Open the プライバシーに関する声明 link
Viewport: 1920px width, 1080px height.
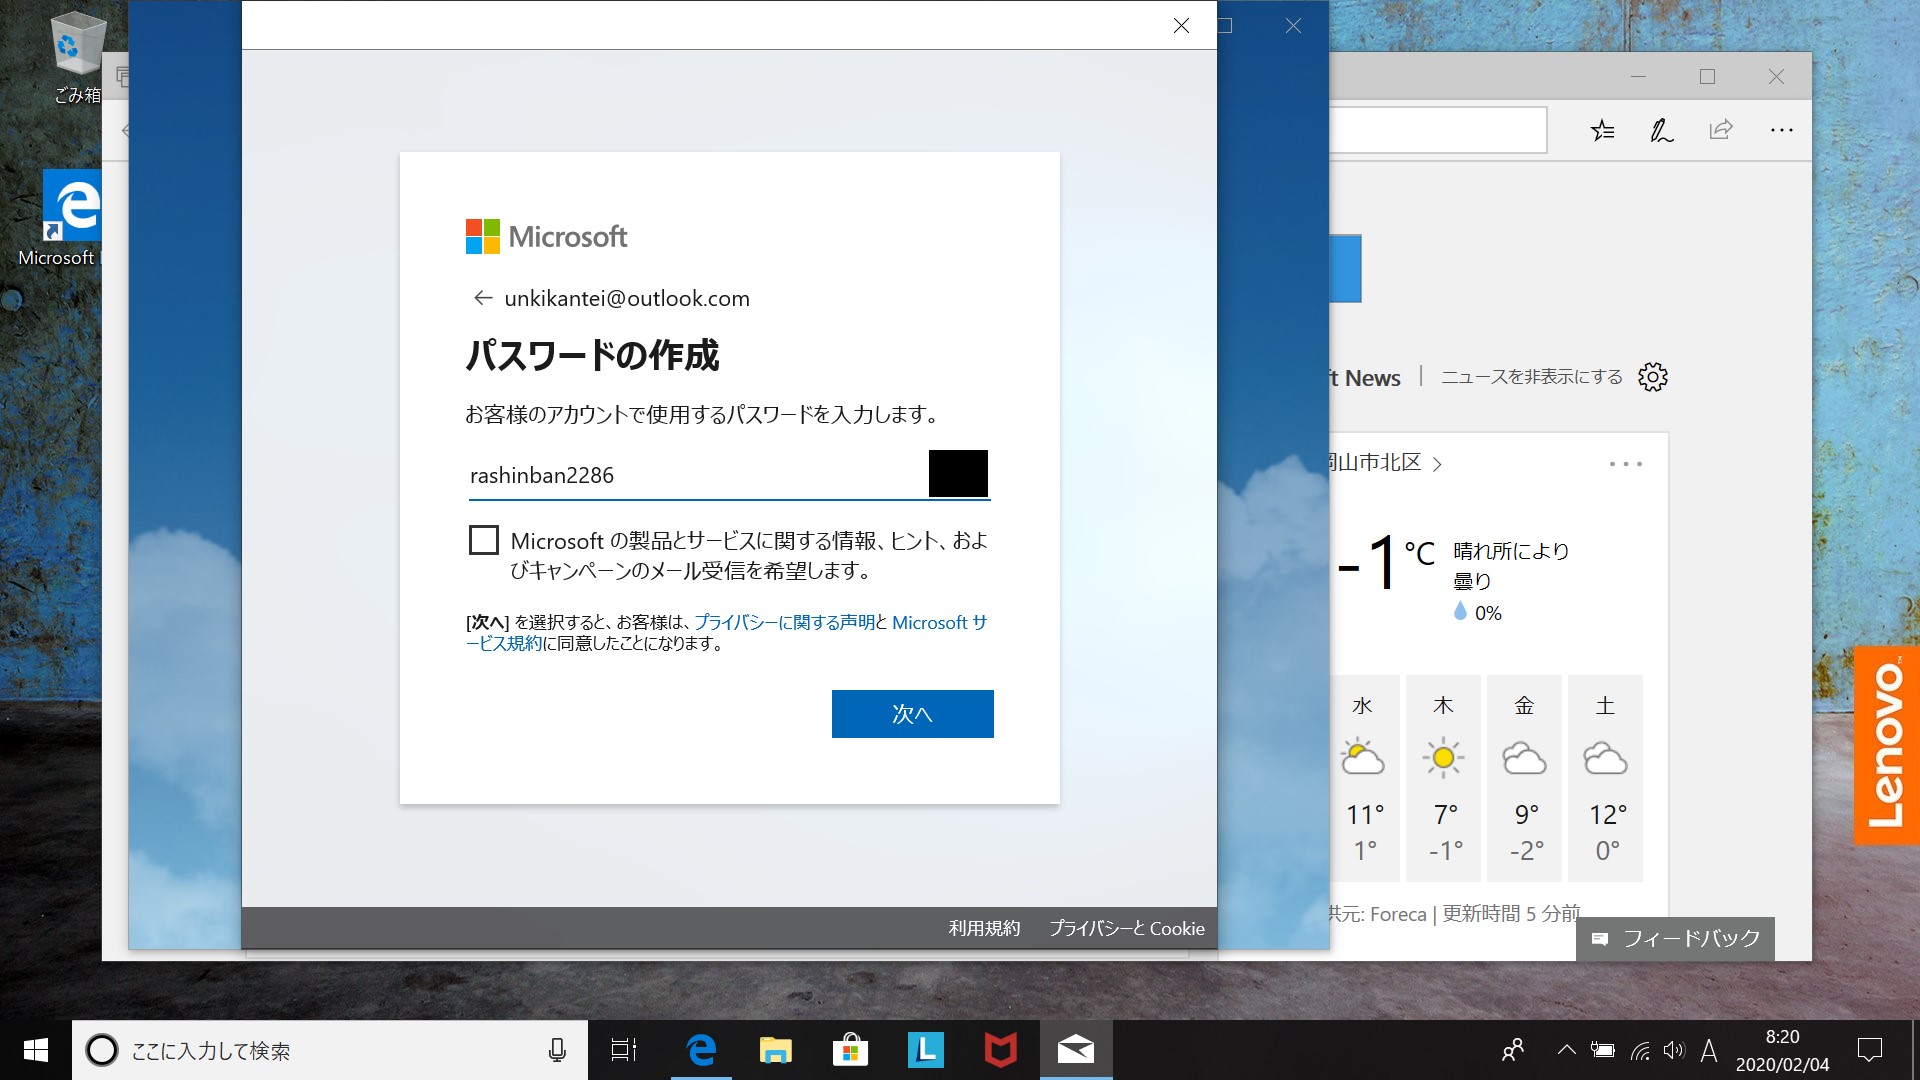(784, 622)
